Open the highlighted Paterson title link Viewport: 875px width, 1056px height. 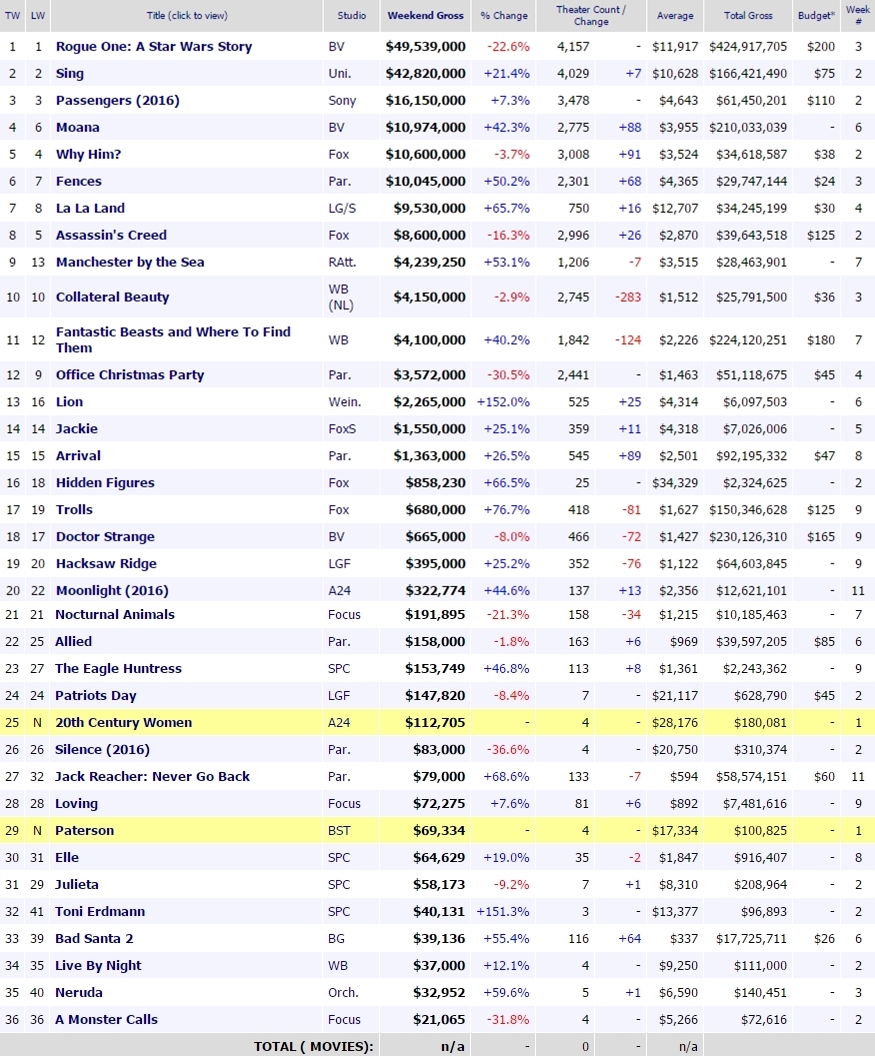click(84, 830)
